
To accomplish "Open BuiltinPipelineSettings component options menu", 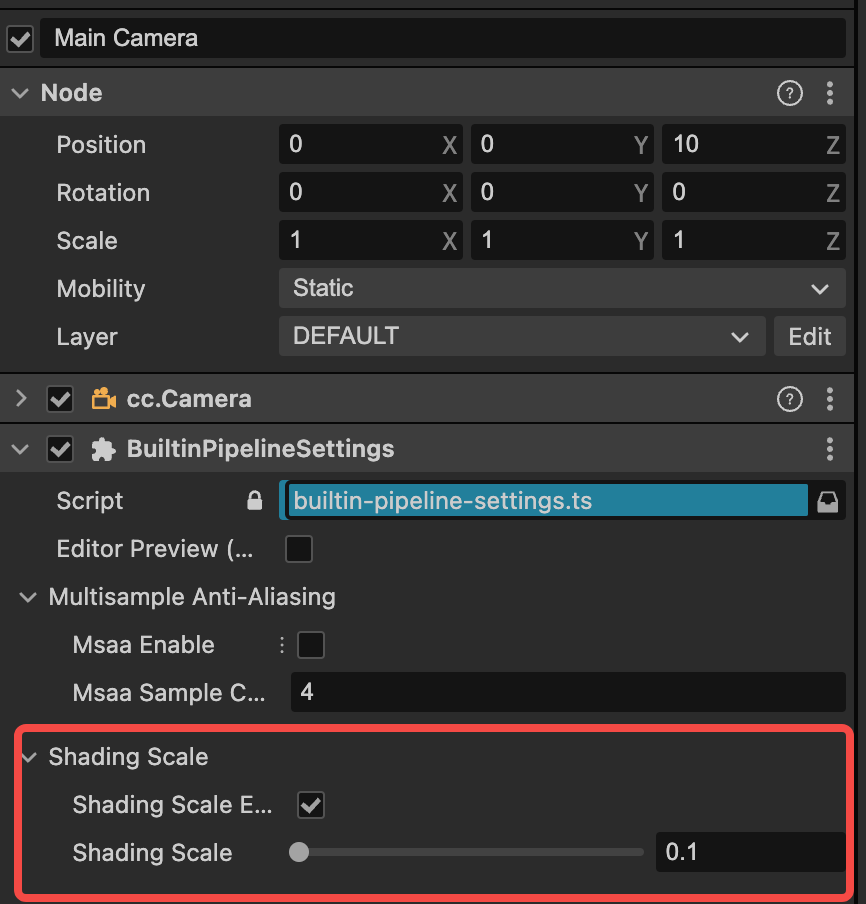I will pyautogui.click(x=830, y=449).
